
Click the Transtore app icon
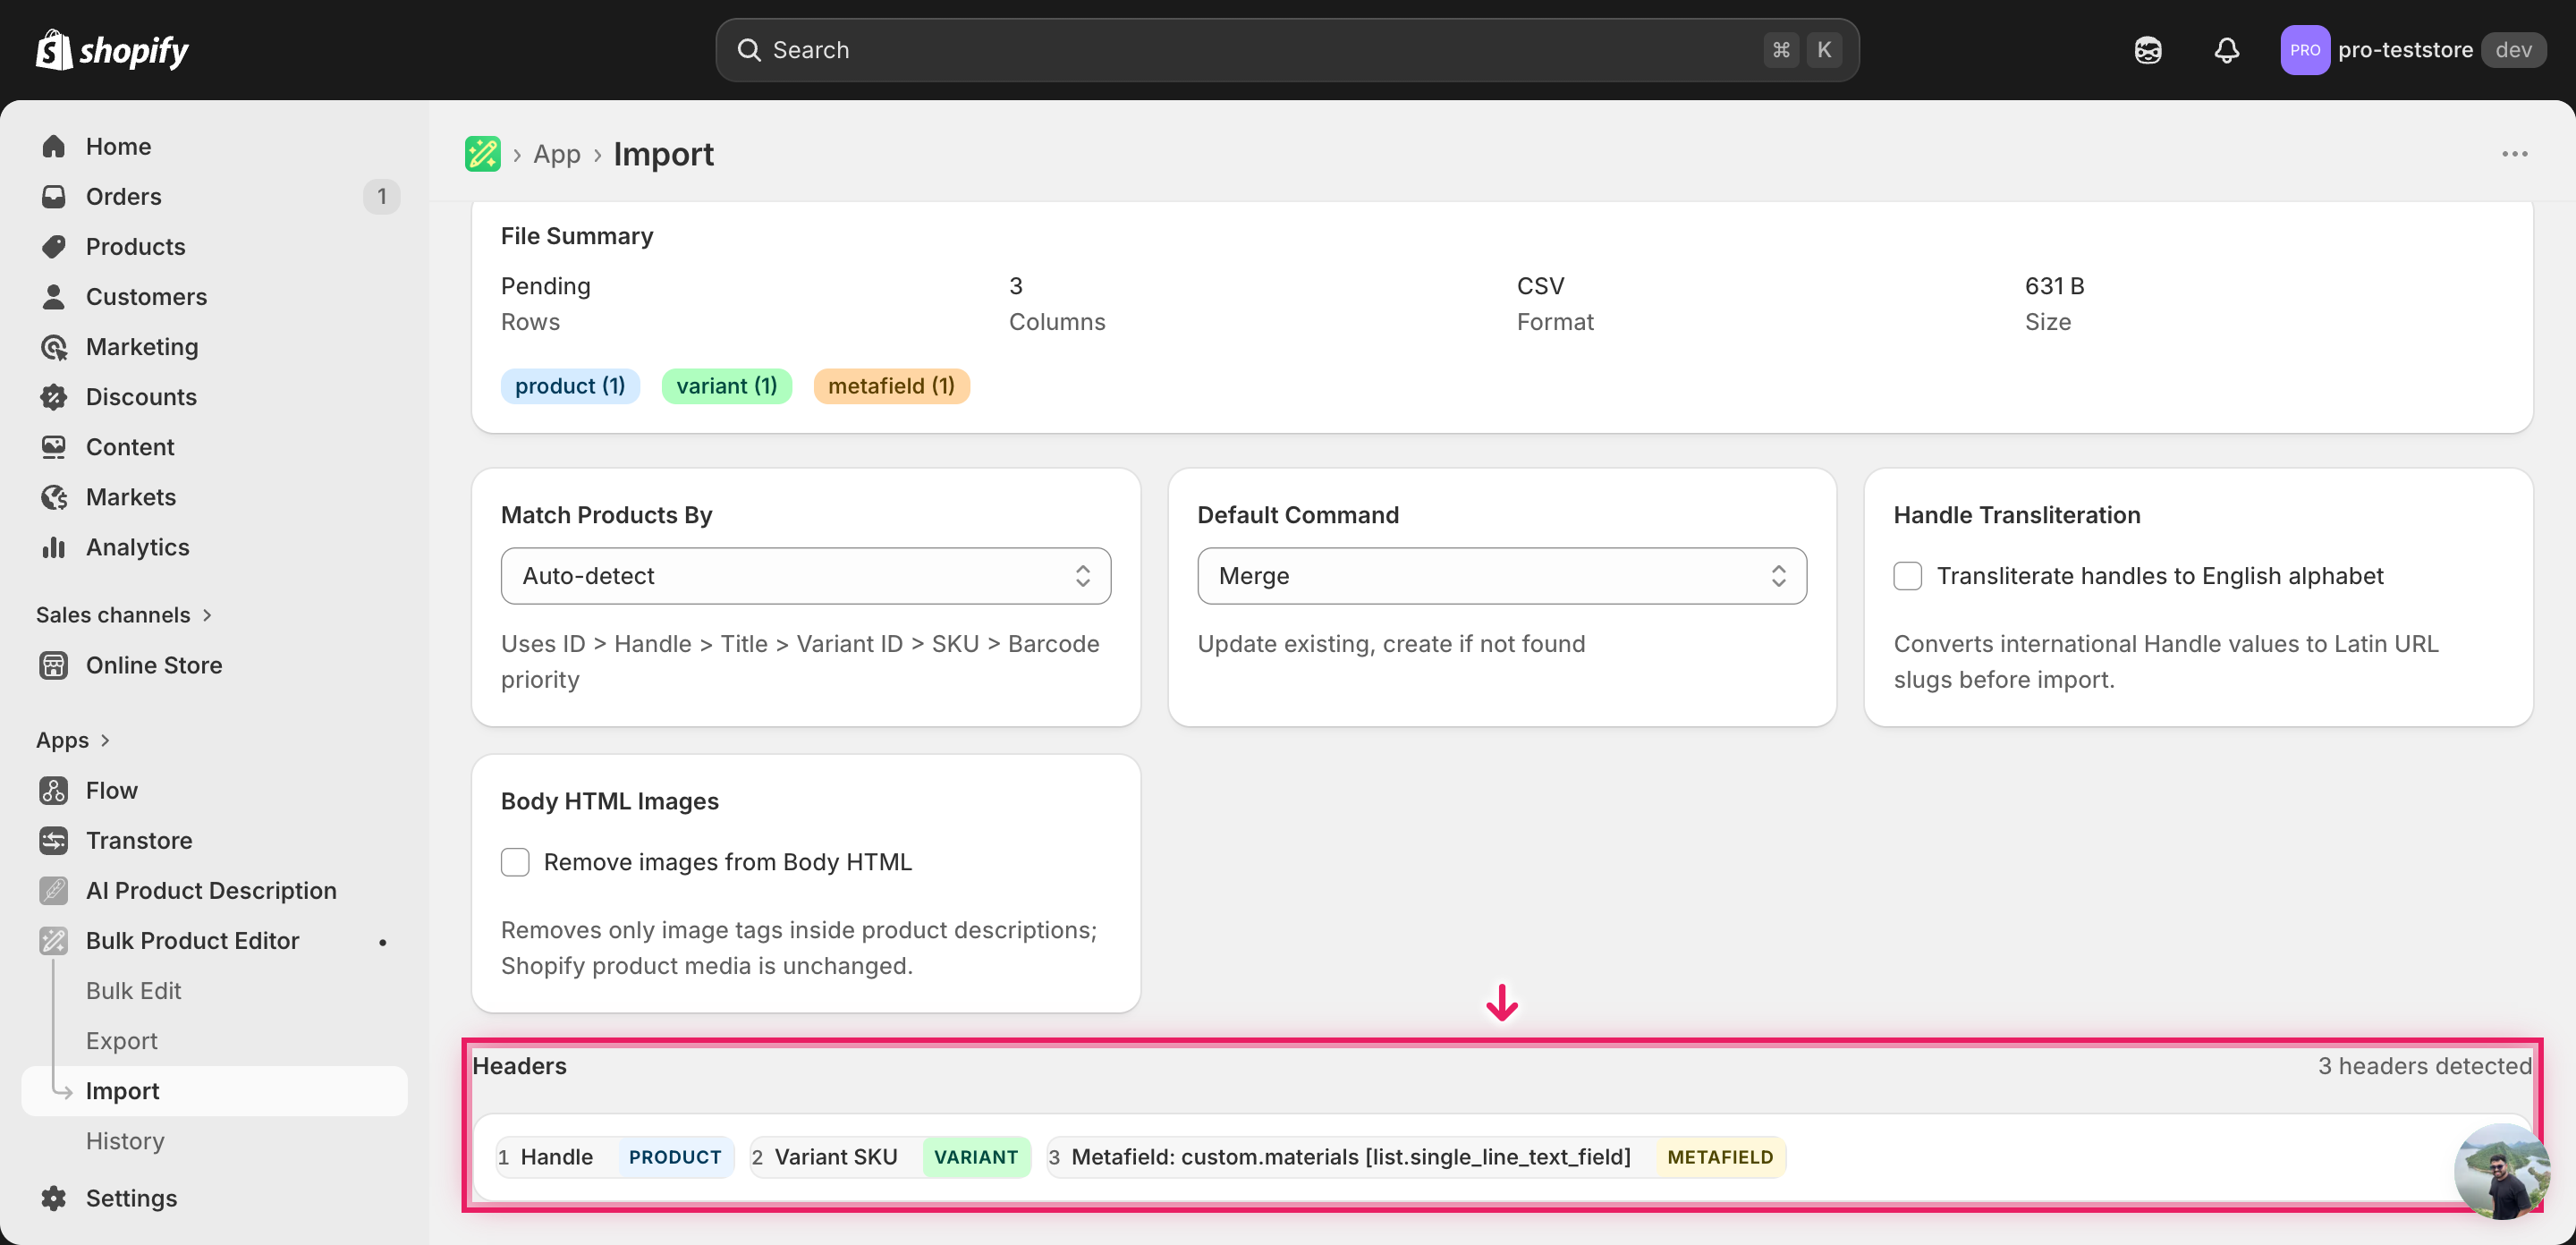54,840
